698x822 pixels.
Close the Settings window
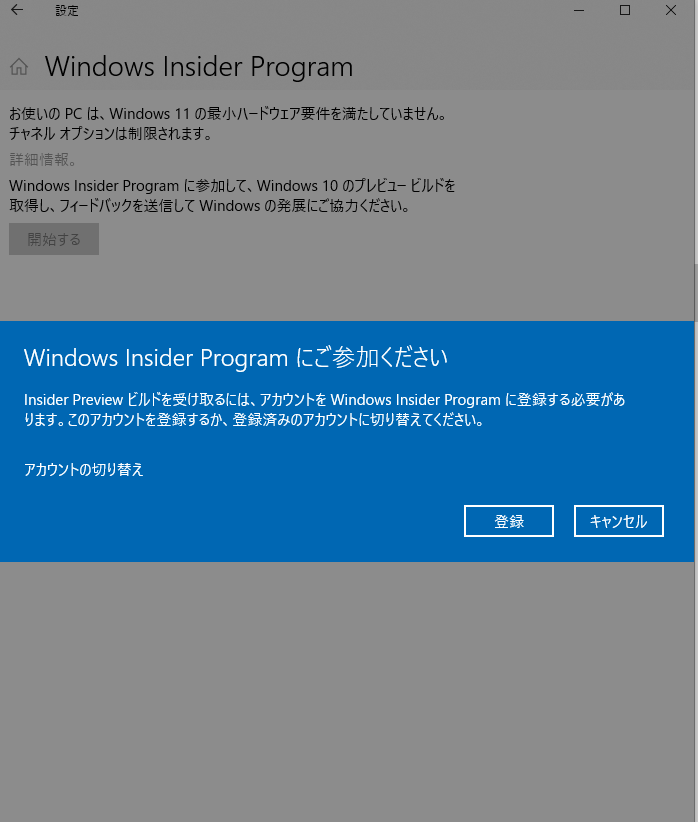click(671, 10)
